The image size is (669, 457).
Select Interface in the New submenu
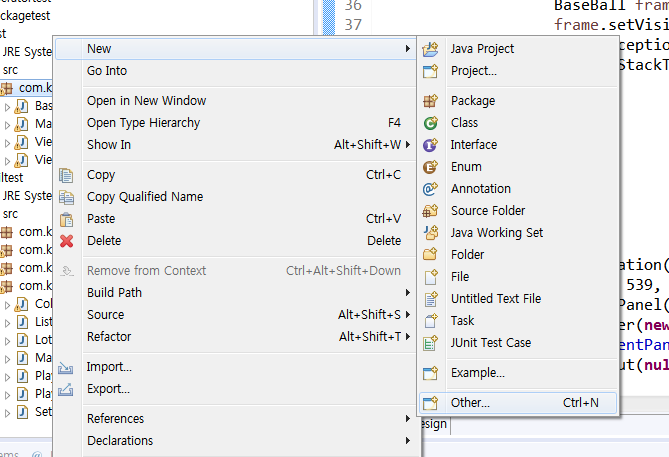coord(518,145)
